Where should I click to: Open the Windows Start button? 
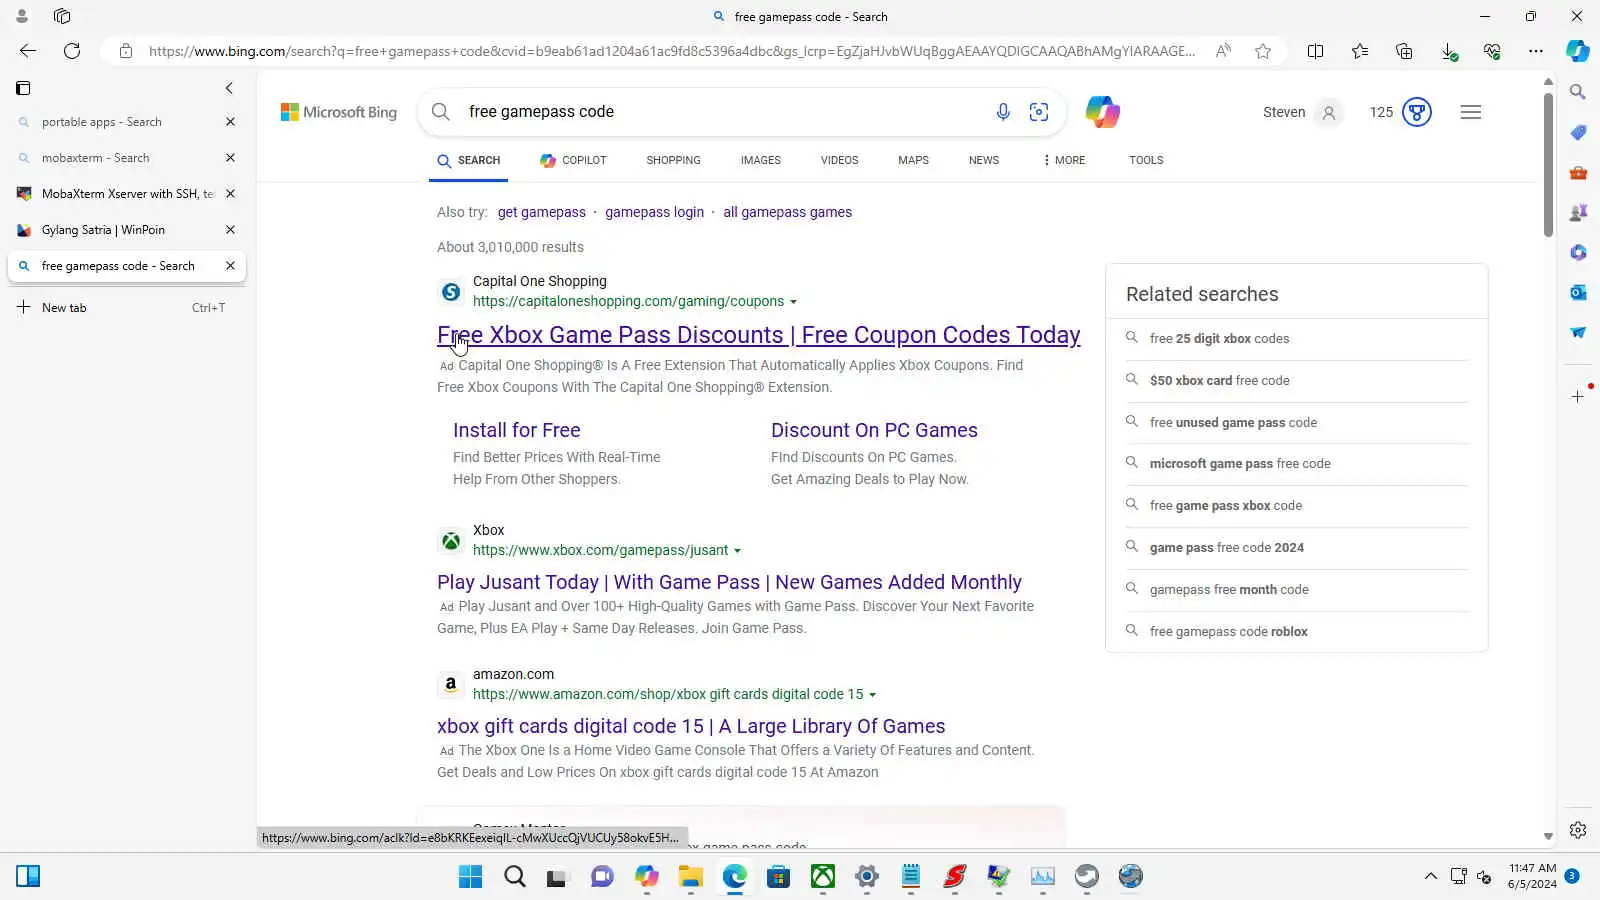470,877
